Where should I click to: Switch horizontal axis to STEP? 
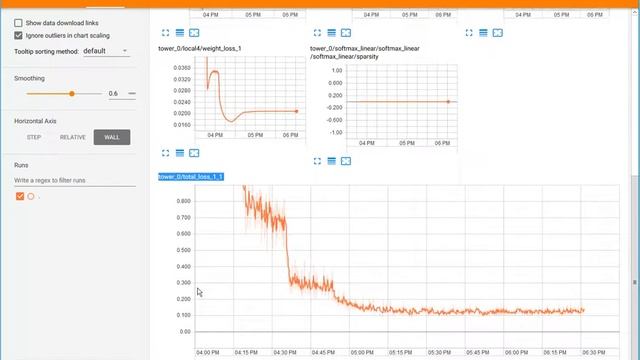(34, 137)
